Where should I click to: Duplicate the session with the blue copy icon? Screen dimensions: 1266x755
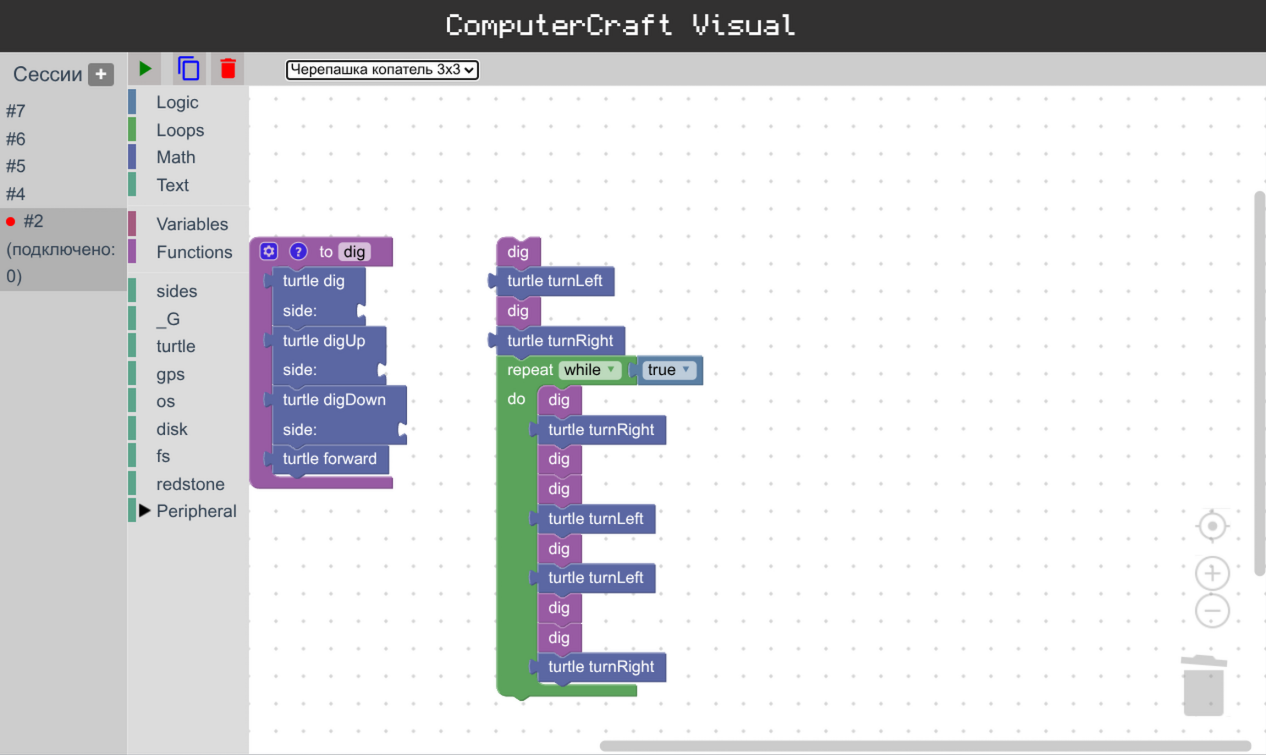188,69
